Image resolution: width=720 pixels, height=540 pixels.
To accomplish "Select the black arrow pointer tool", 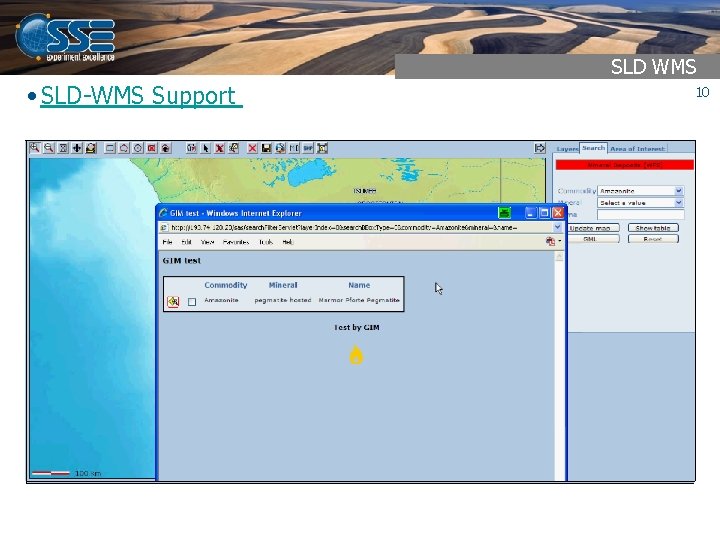I will click(x=206, y=148).
